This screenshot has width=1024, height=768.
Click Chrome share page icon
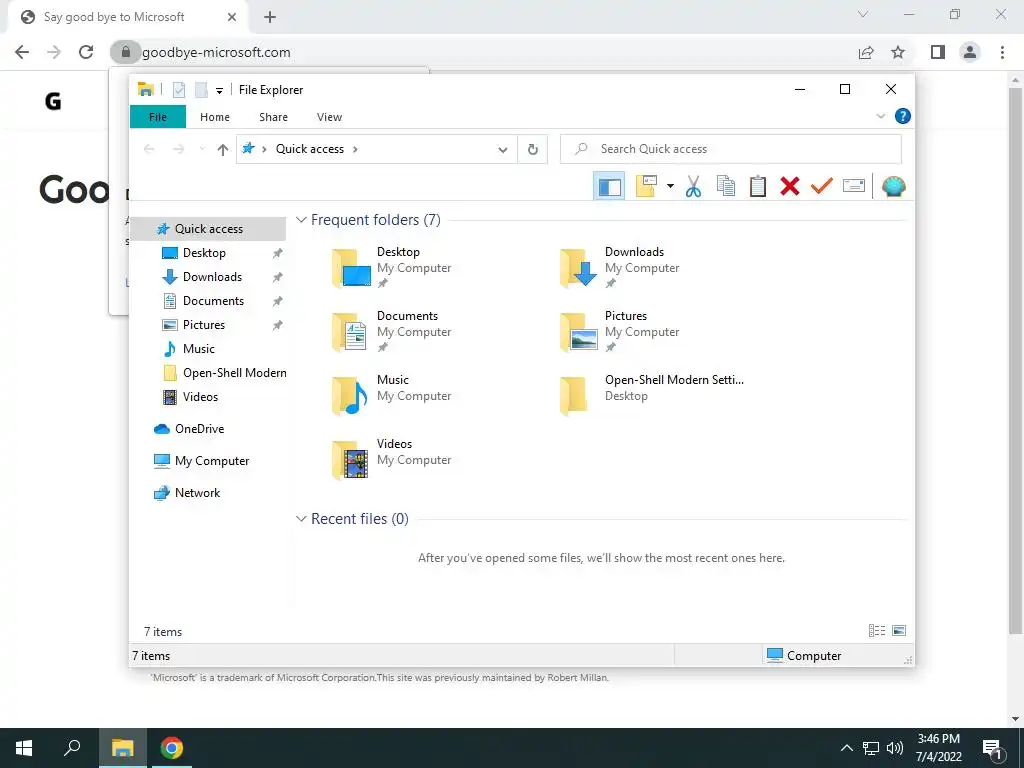pyautogui.click(x=866, y=52)
